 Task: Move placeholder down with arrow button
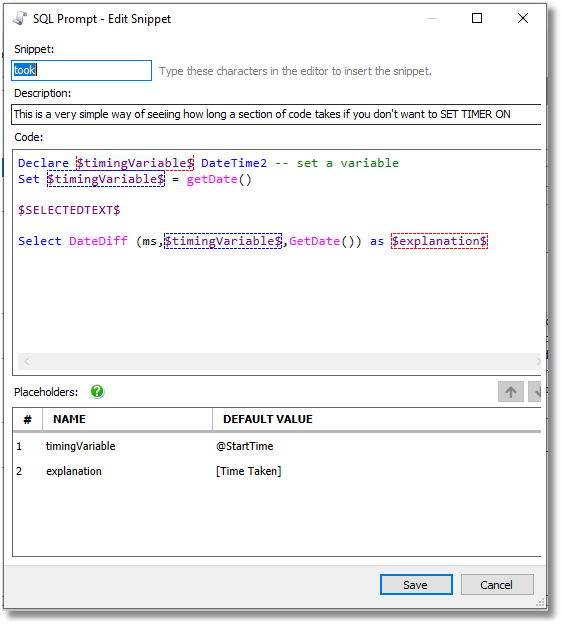tap(535, 391)
